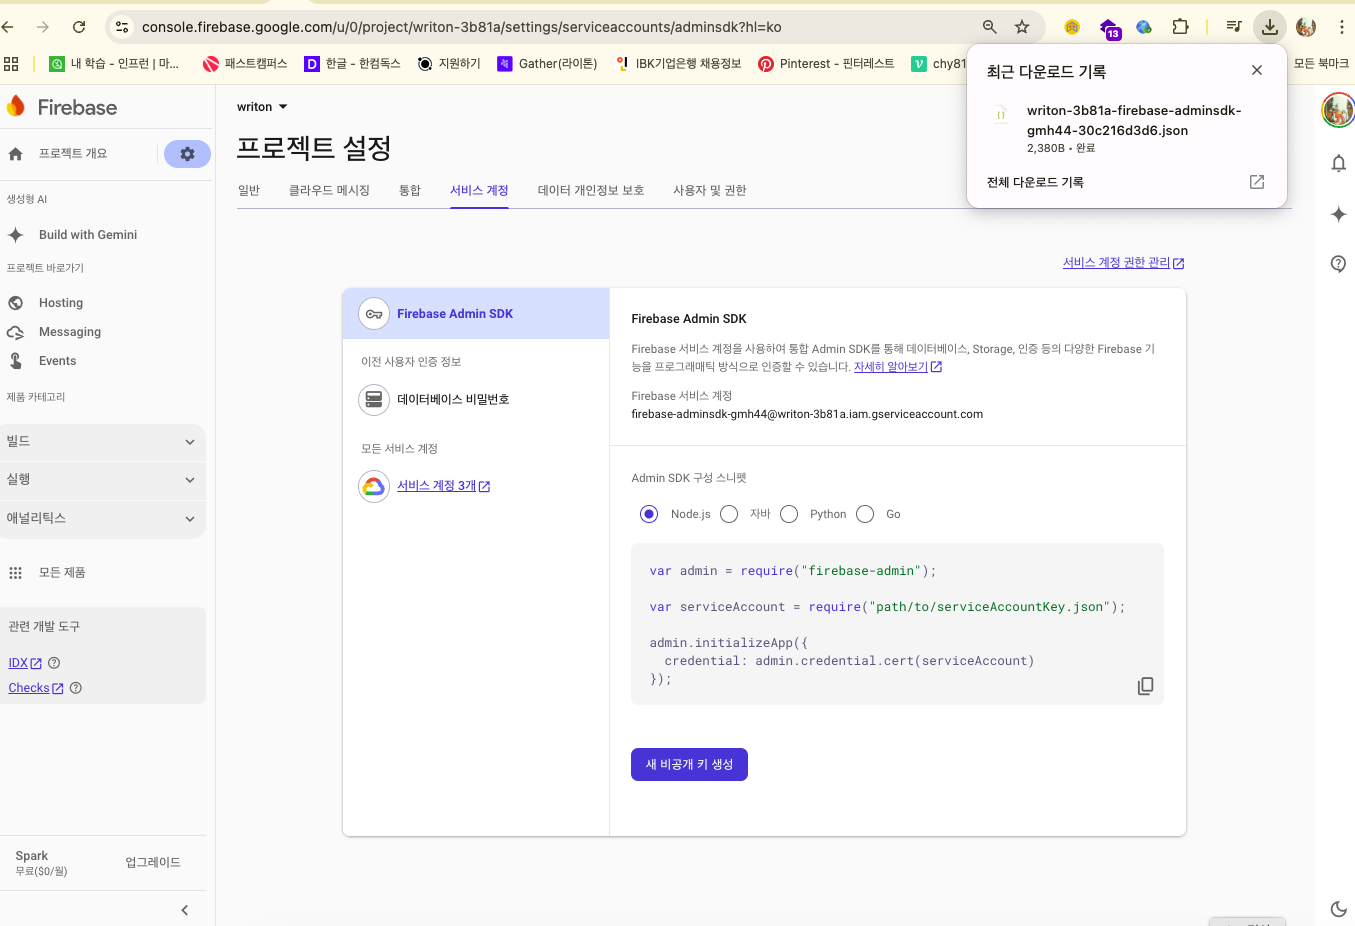Open the 패스트캠퍼스 bookmark

coord(245,64)
